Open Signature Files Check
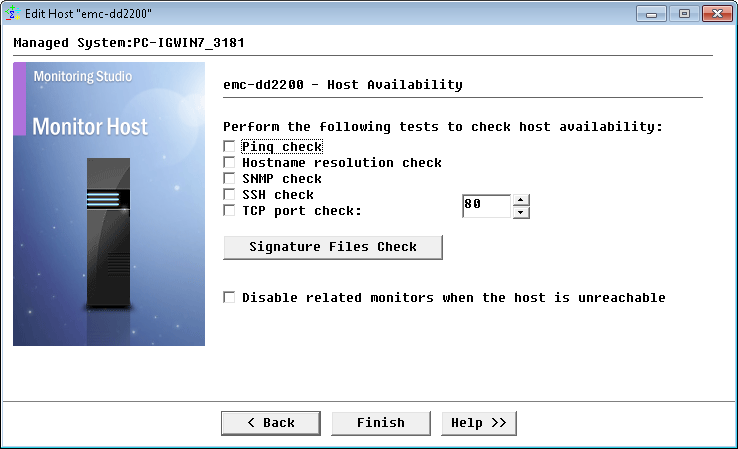This screenshot has height=449, width=738. (333, 247)
